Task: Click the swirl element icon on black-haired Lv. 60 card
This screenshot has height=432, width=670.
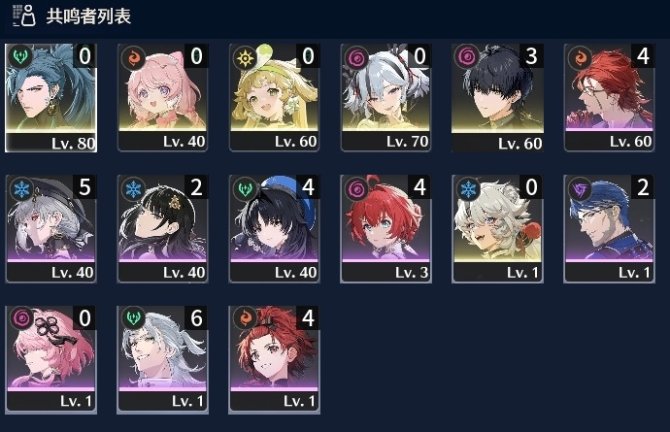Action: click(467, 57)
